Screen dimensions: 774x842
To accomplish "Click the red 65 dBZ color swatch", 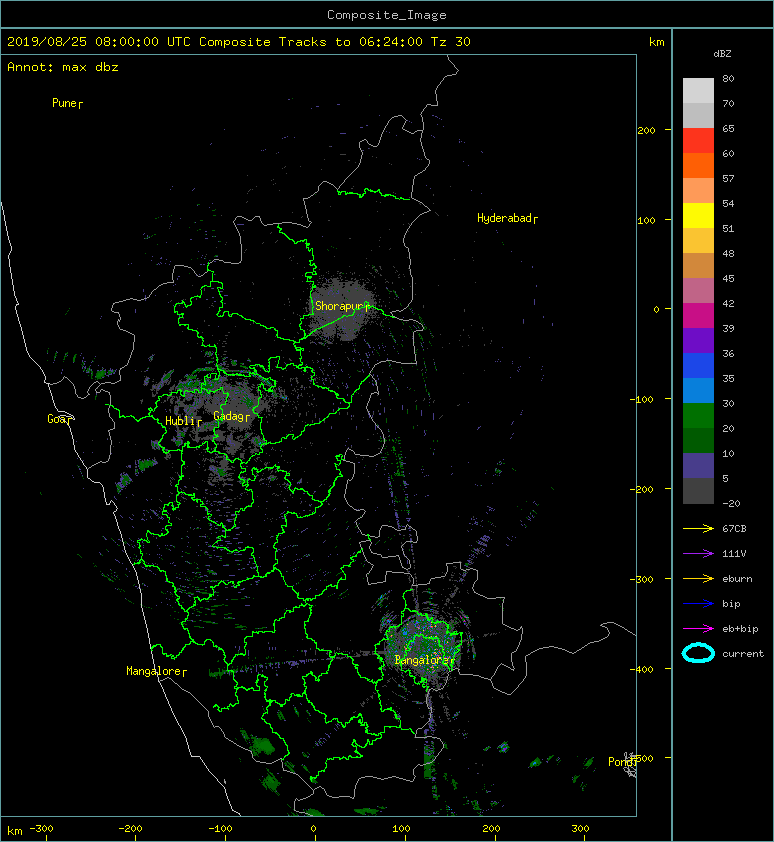I will (698, 141).
